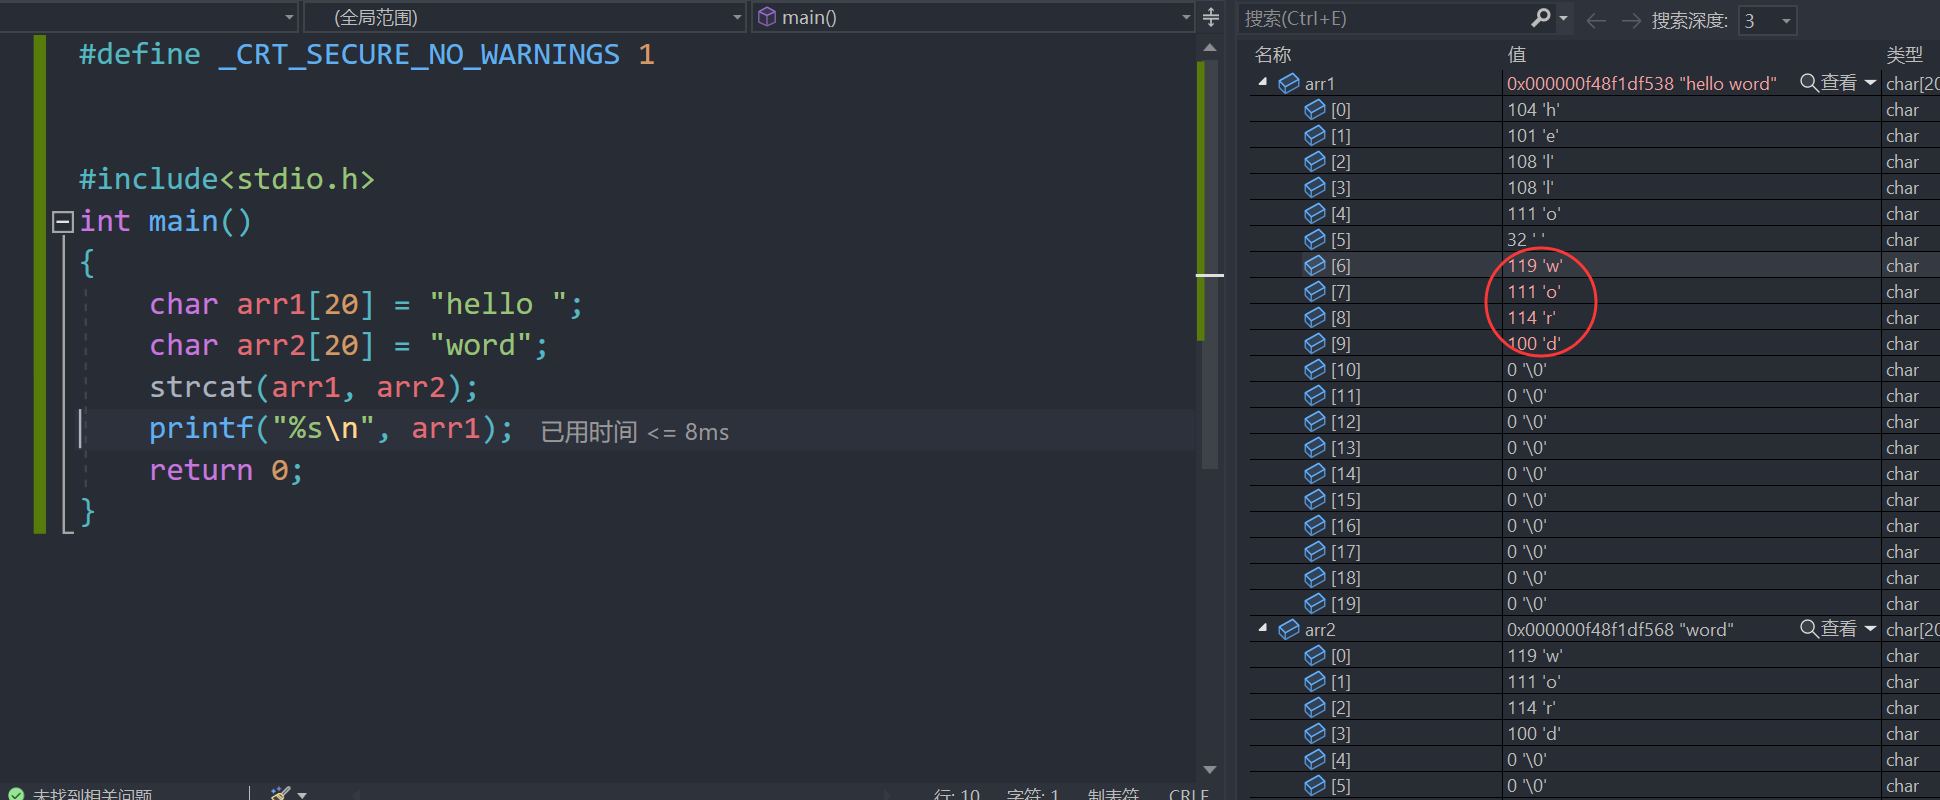This screenshot has width=1940, height=800.
Task: Click the icon of arr2 element [0]
Action: 1315,655
